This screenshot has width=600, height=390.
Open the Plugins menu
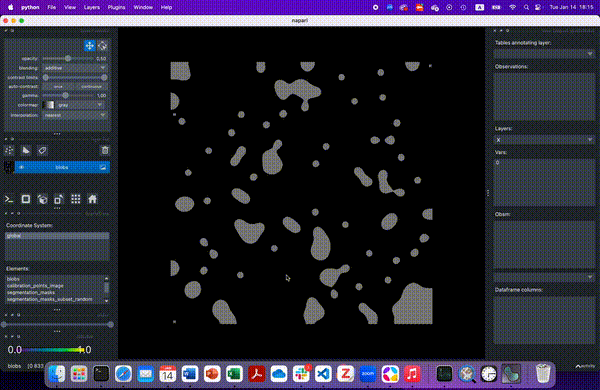116,7
